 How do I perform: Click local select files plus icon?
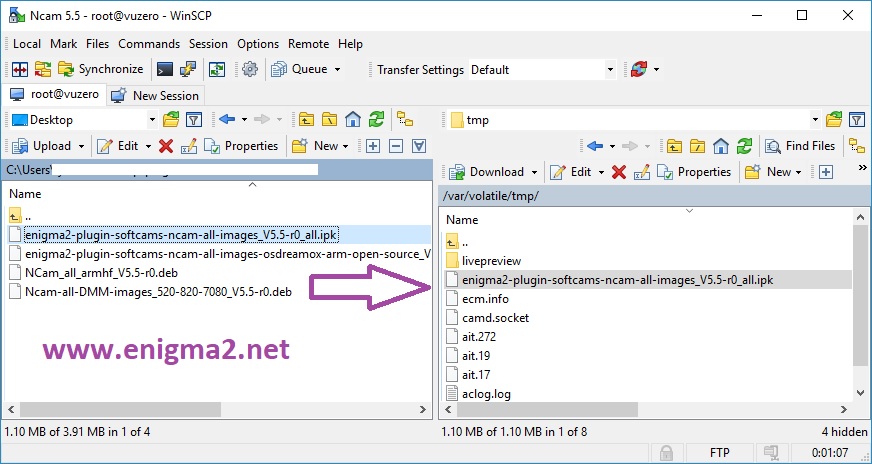[373, 146]
